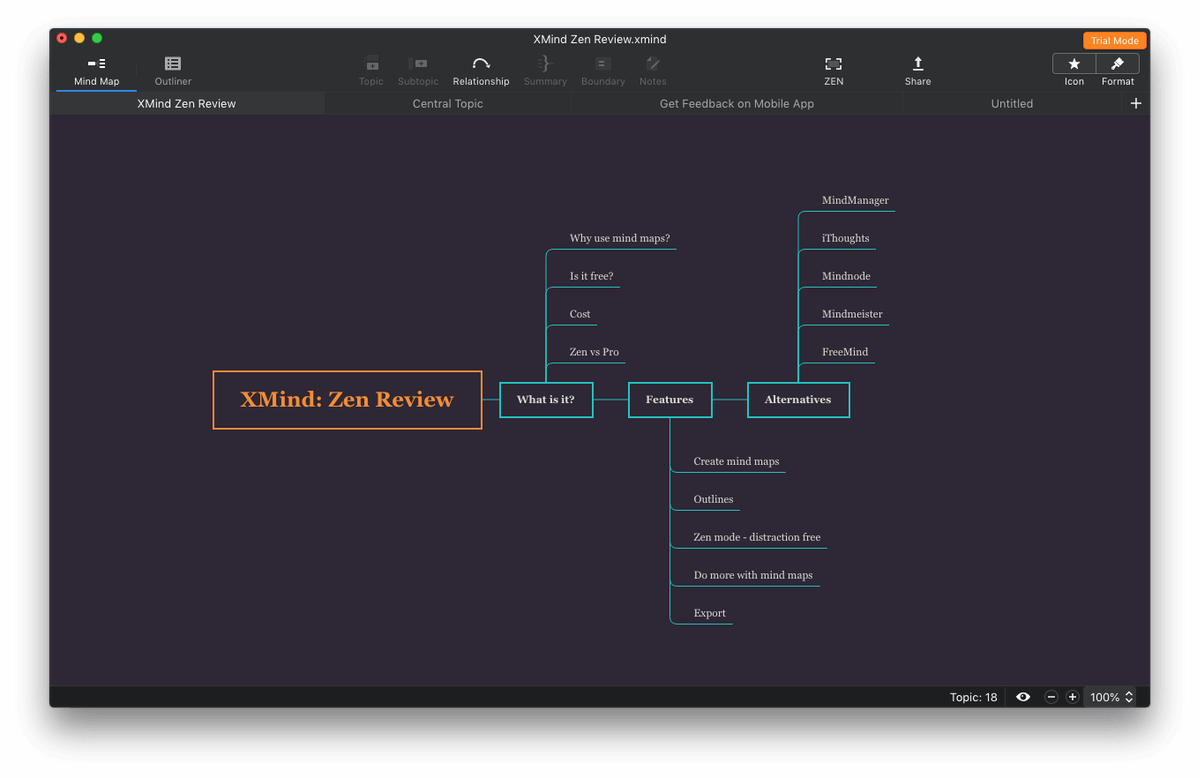
Task: Open the Share menu
Action: [x=917, y=70]
